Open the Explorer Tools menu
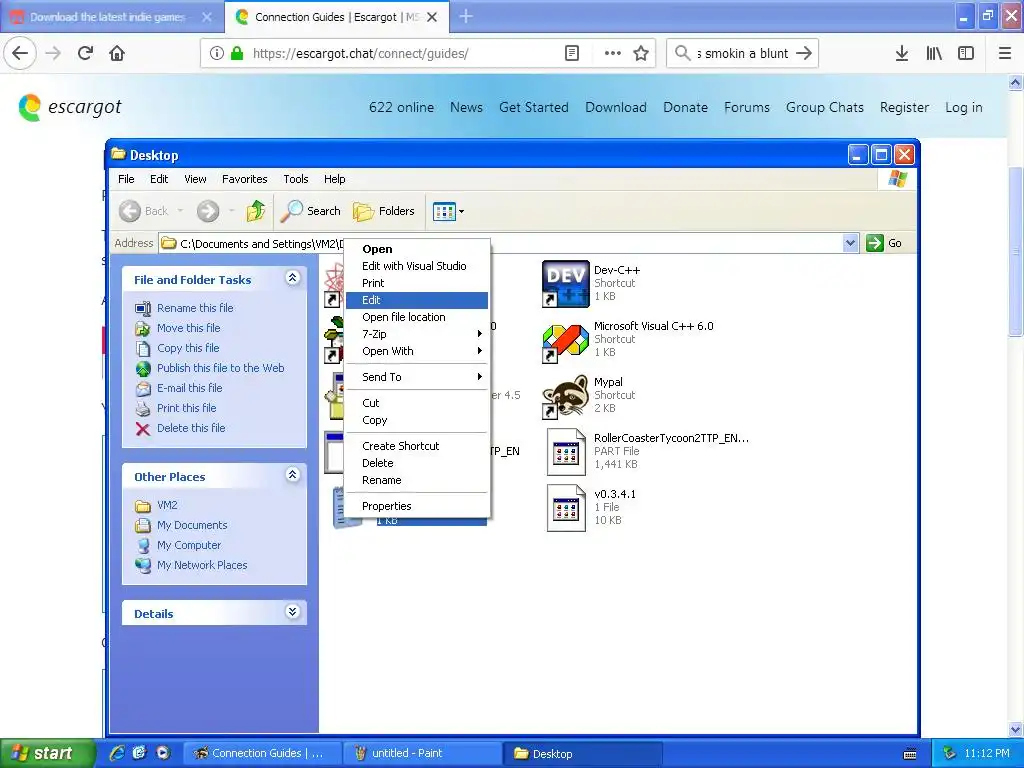The image size is (1024, 768). click(x=295, y=179)
